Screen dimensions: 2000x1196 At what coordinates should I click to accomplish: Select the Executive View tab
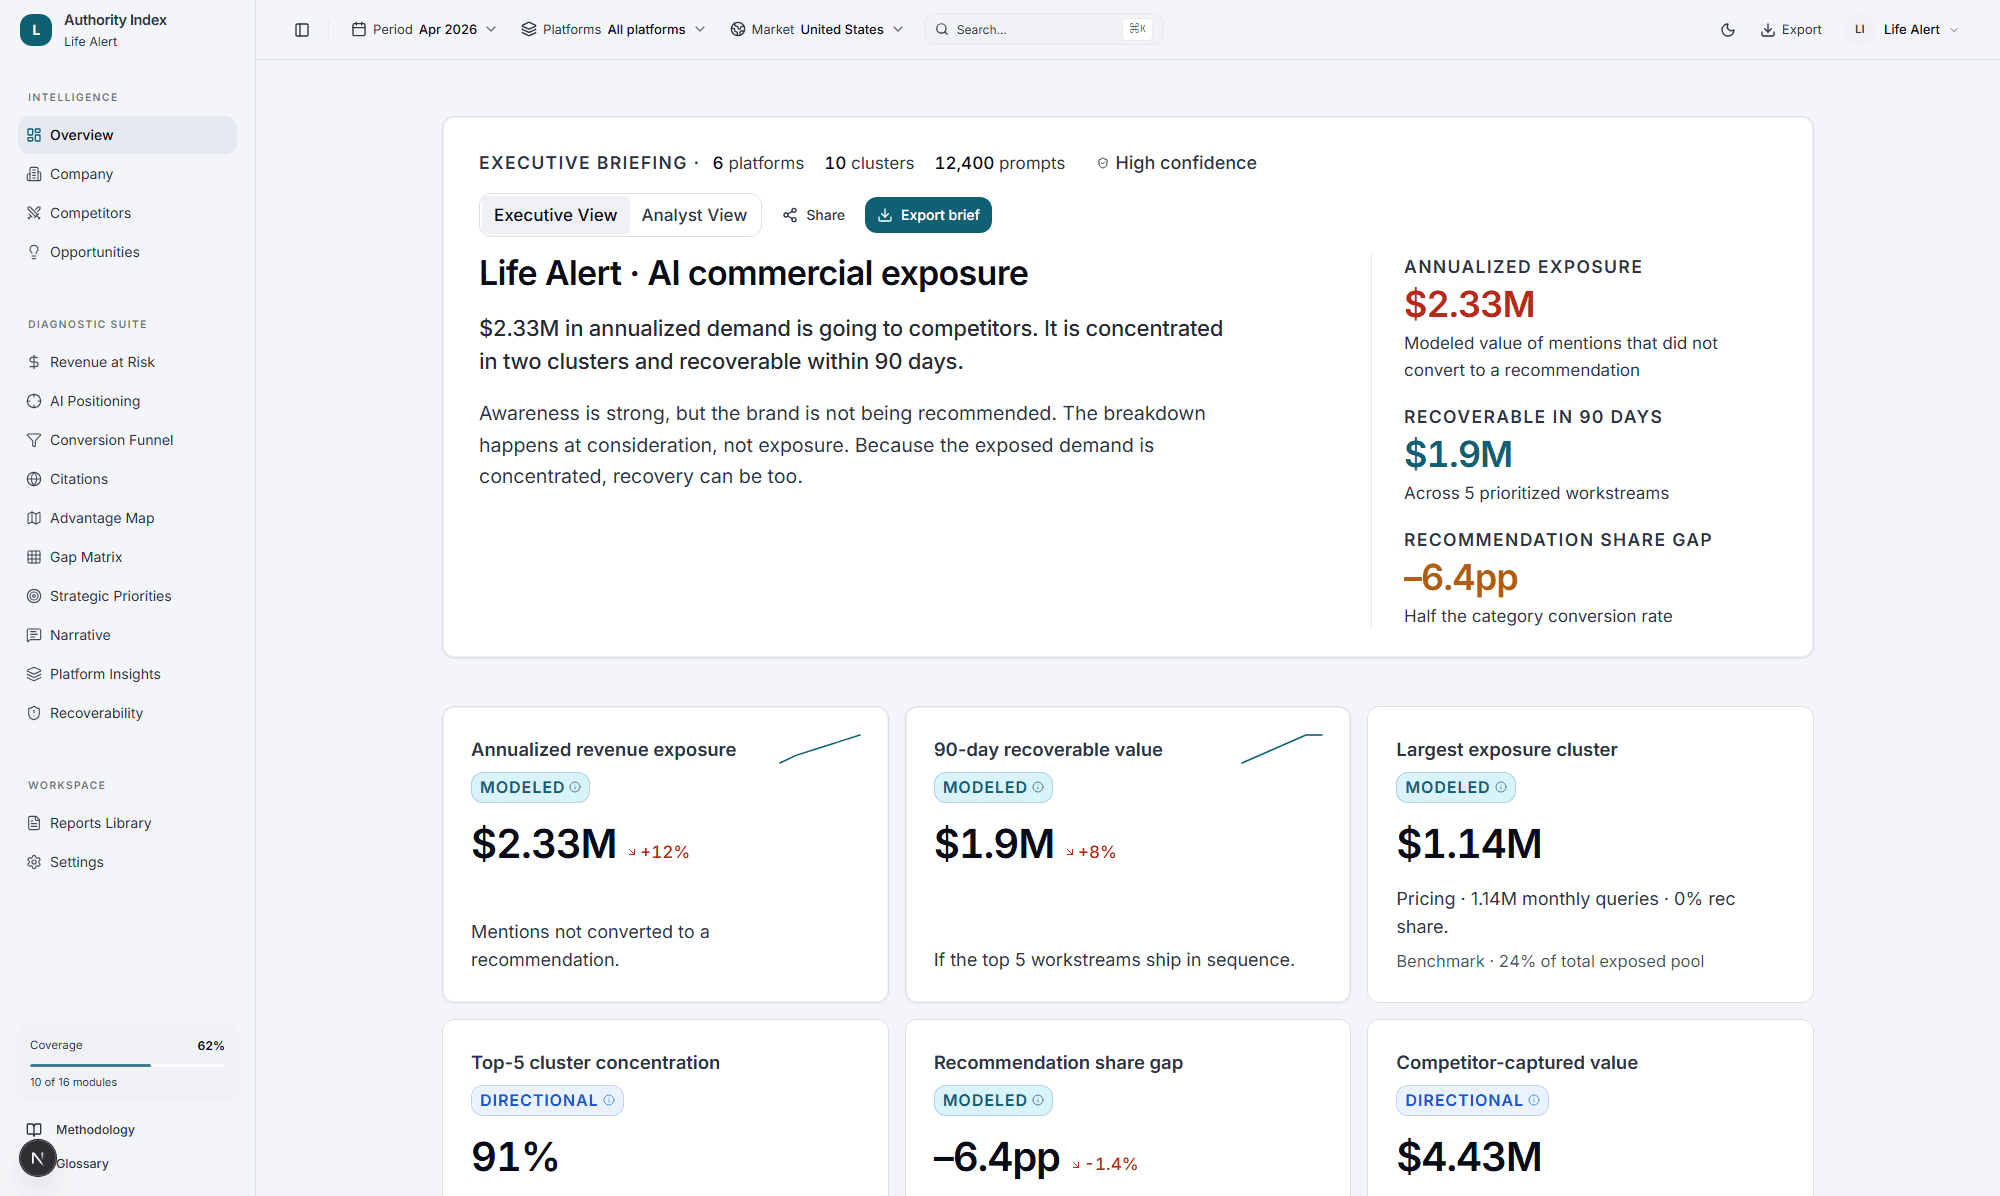click(555, 215)
